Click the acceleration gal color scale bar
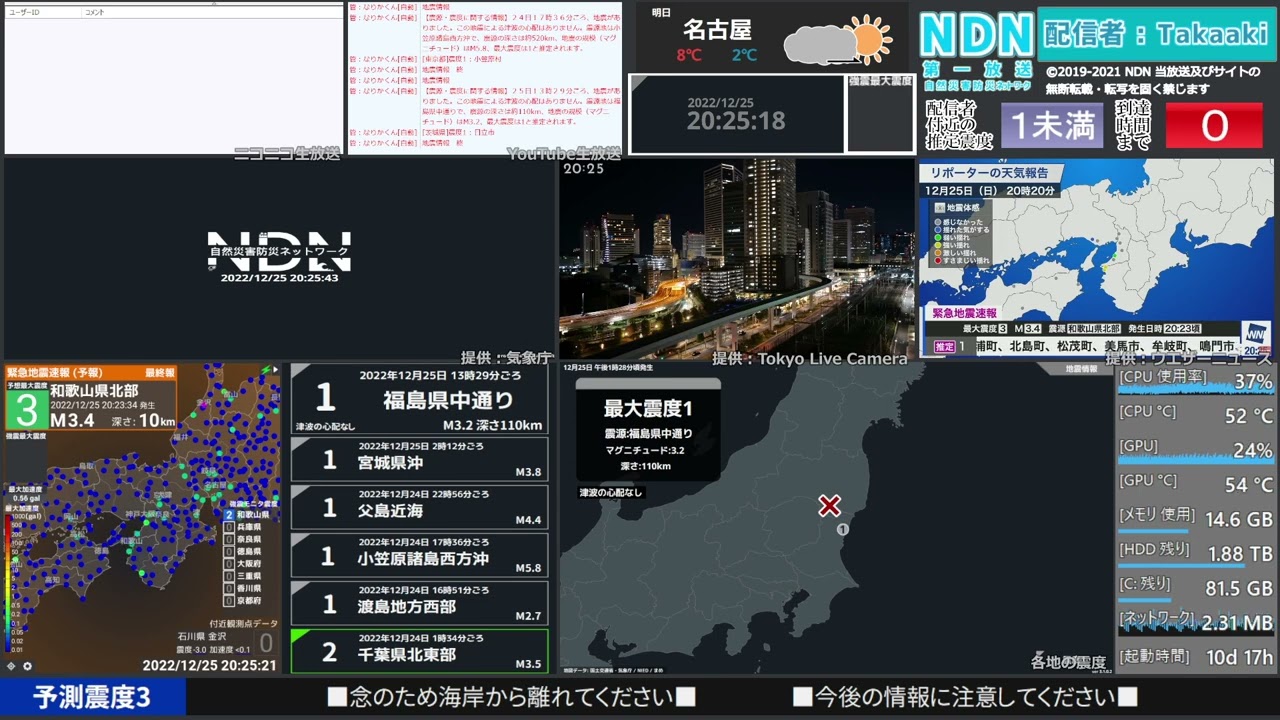 pos(9,580)
